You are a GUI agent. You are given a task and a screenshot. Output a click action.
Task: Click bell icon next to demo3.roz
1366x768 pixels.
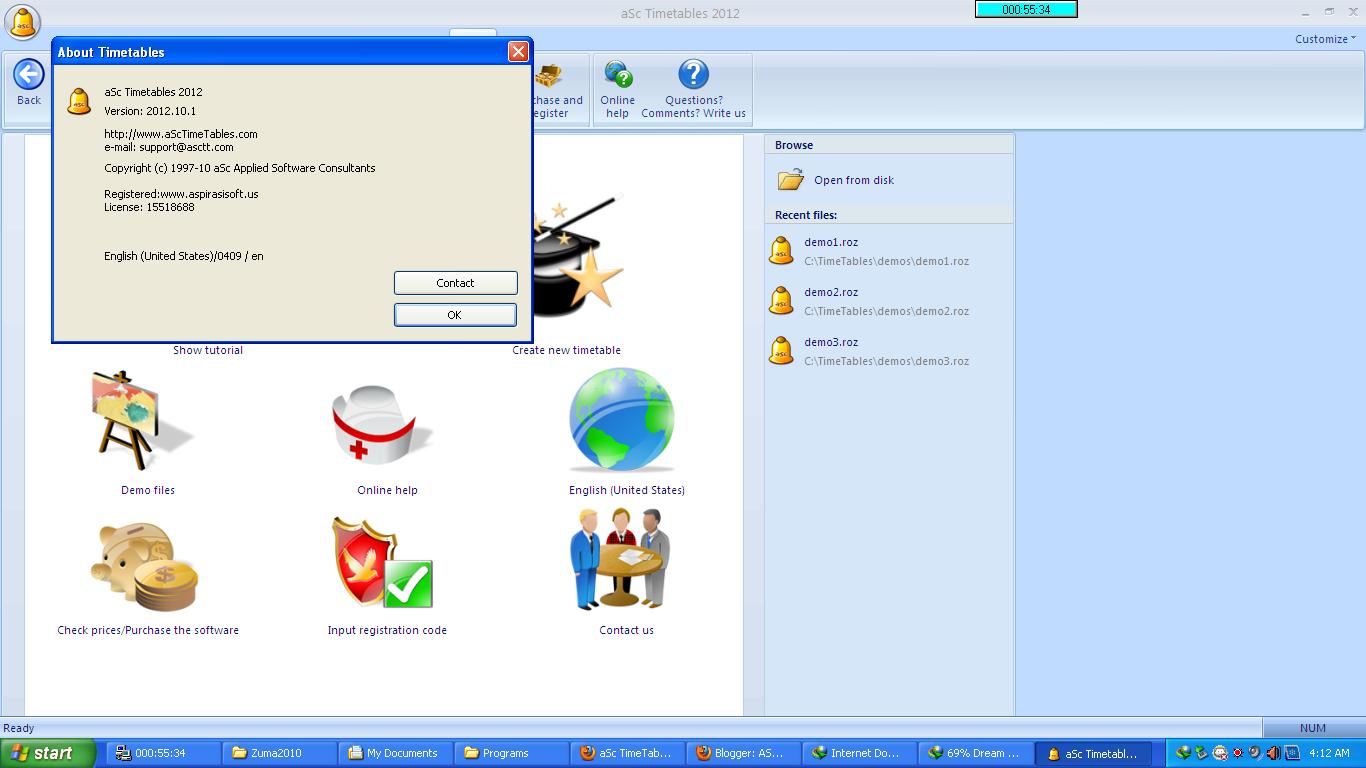coord(781,350)
